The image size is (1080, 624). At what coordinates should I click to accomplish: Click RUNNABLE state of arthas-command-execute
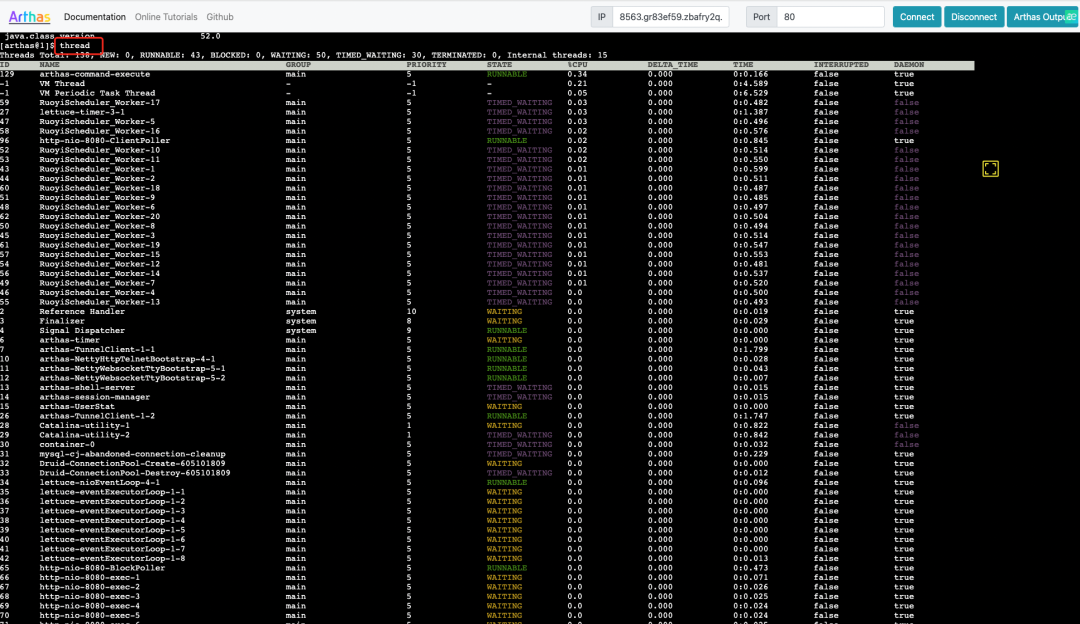507,74
